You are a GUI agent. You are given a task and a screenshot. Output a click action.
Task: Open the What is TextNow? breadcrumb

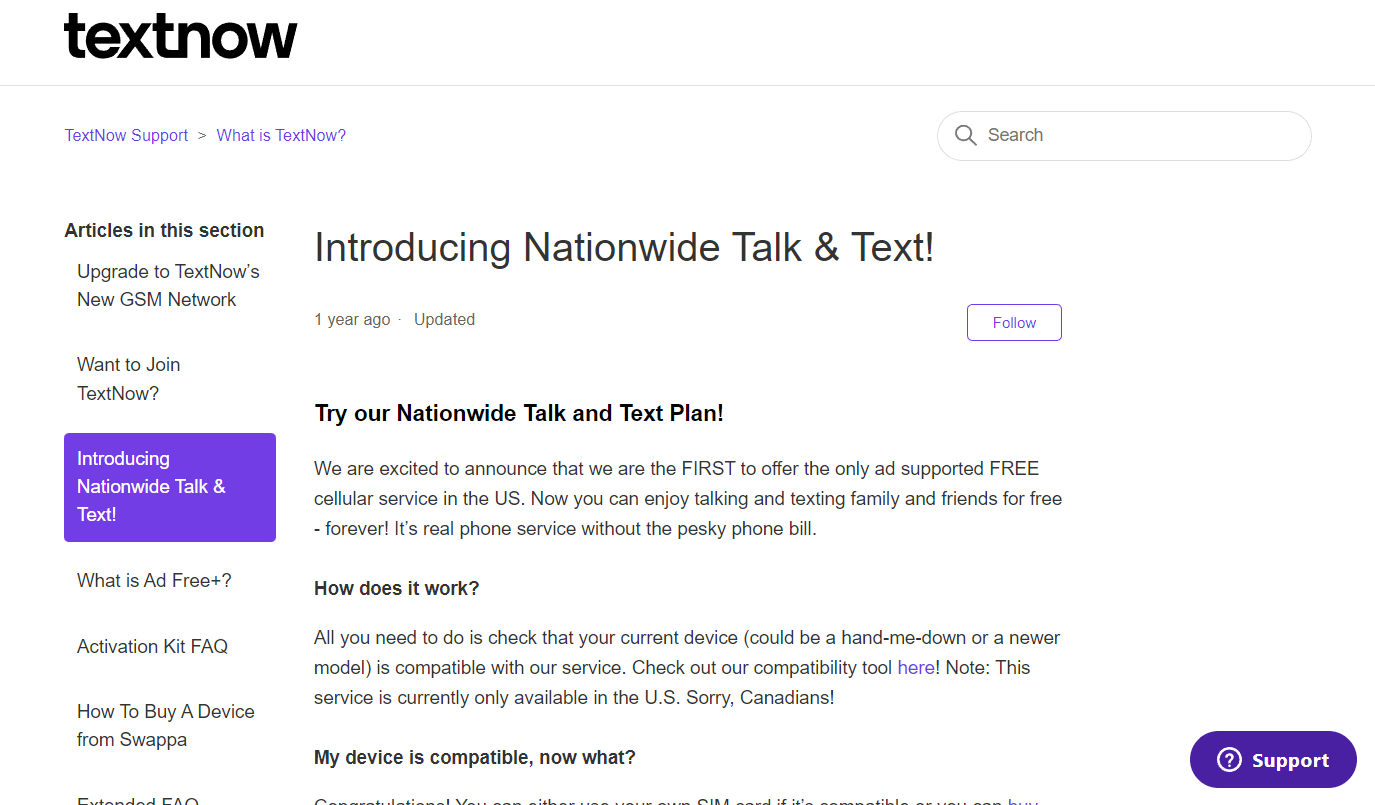tap(281, 134)
